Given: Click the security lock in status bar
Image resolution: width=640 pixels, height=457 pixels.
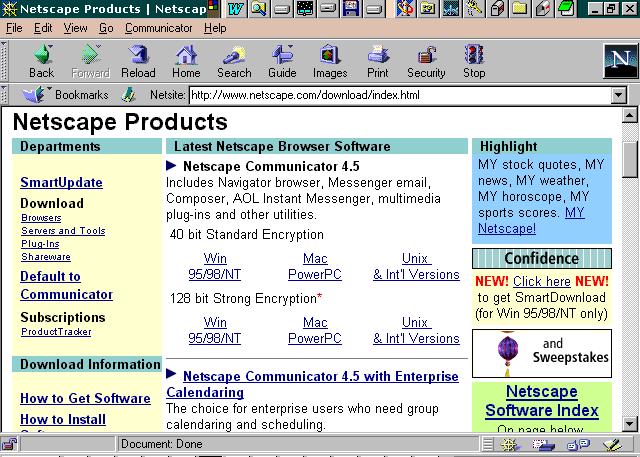Looking at the screenshot, I should [9, 444].
